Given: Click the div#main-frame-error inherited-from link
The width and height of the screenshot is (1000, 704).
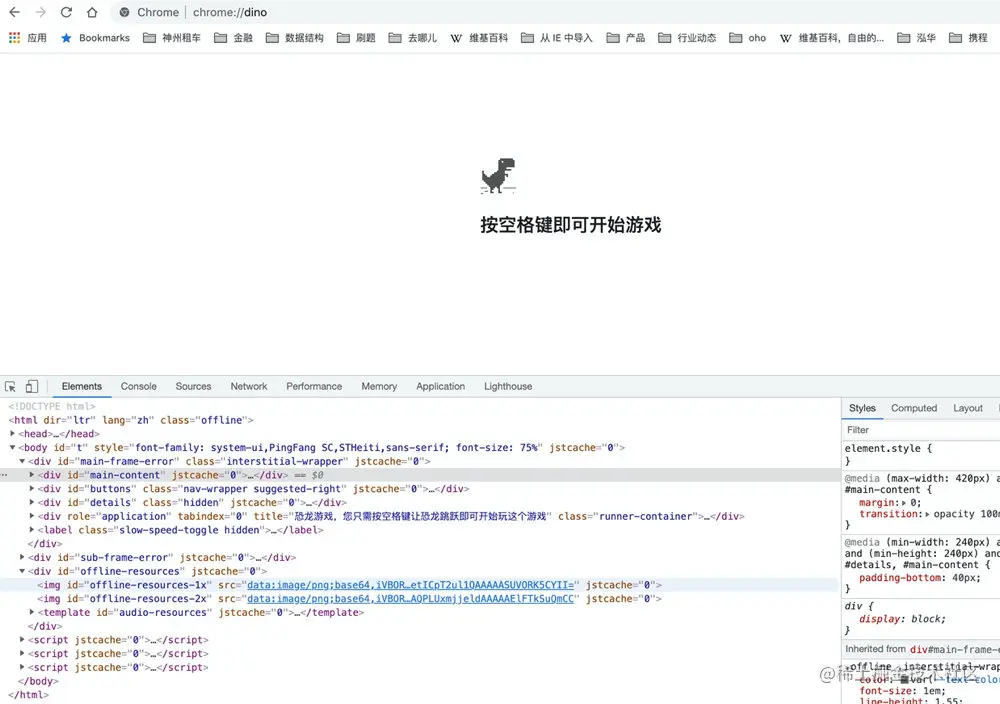Looking at the screenshot, I should click(955, 649).
